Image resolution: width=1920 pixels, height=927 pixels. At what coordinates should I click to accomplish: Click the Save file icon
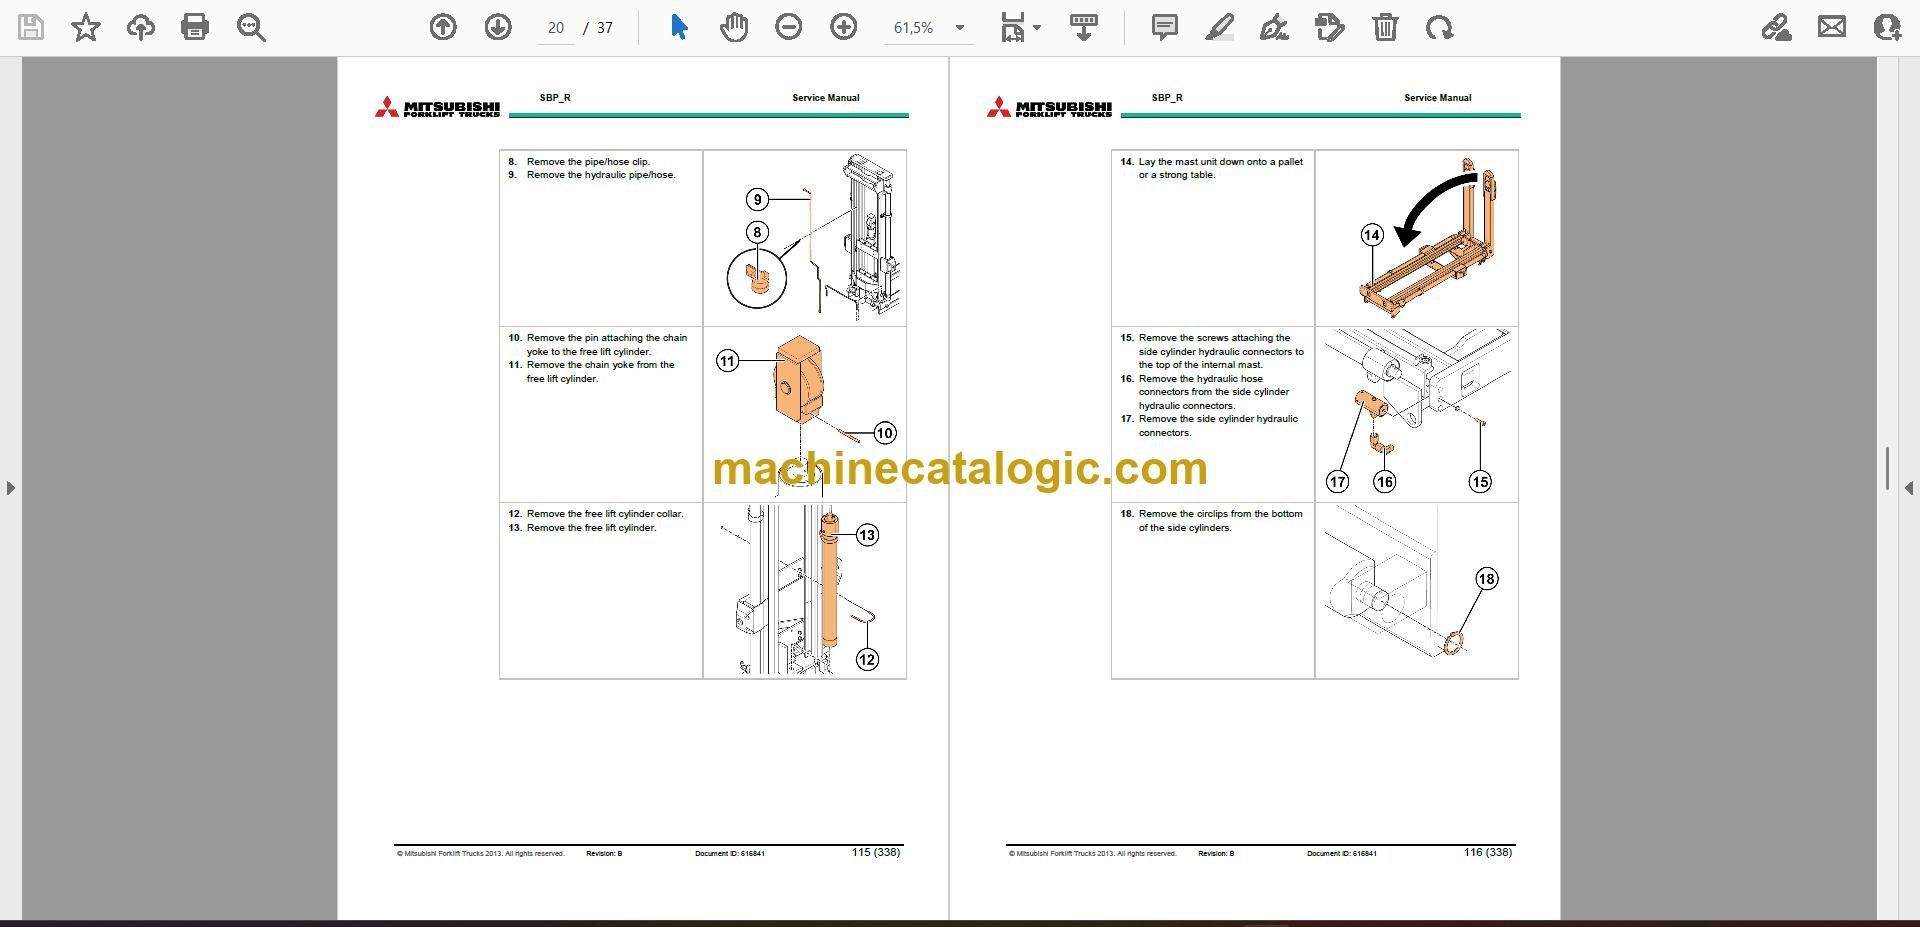click(31, 27)
